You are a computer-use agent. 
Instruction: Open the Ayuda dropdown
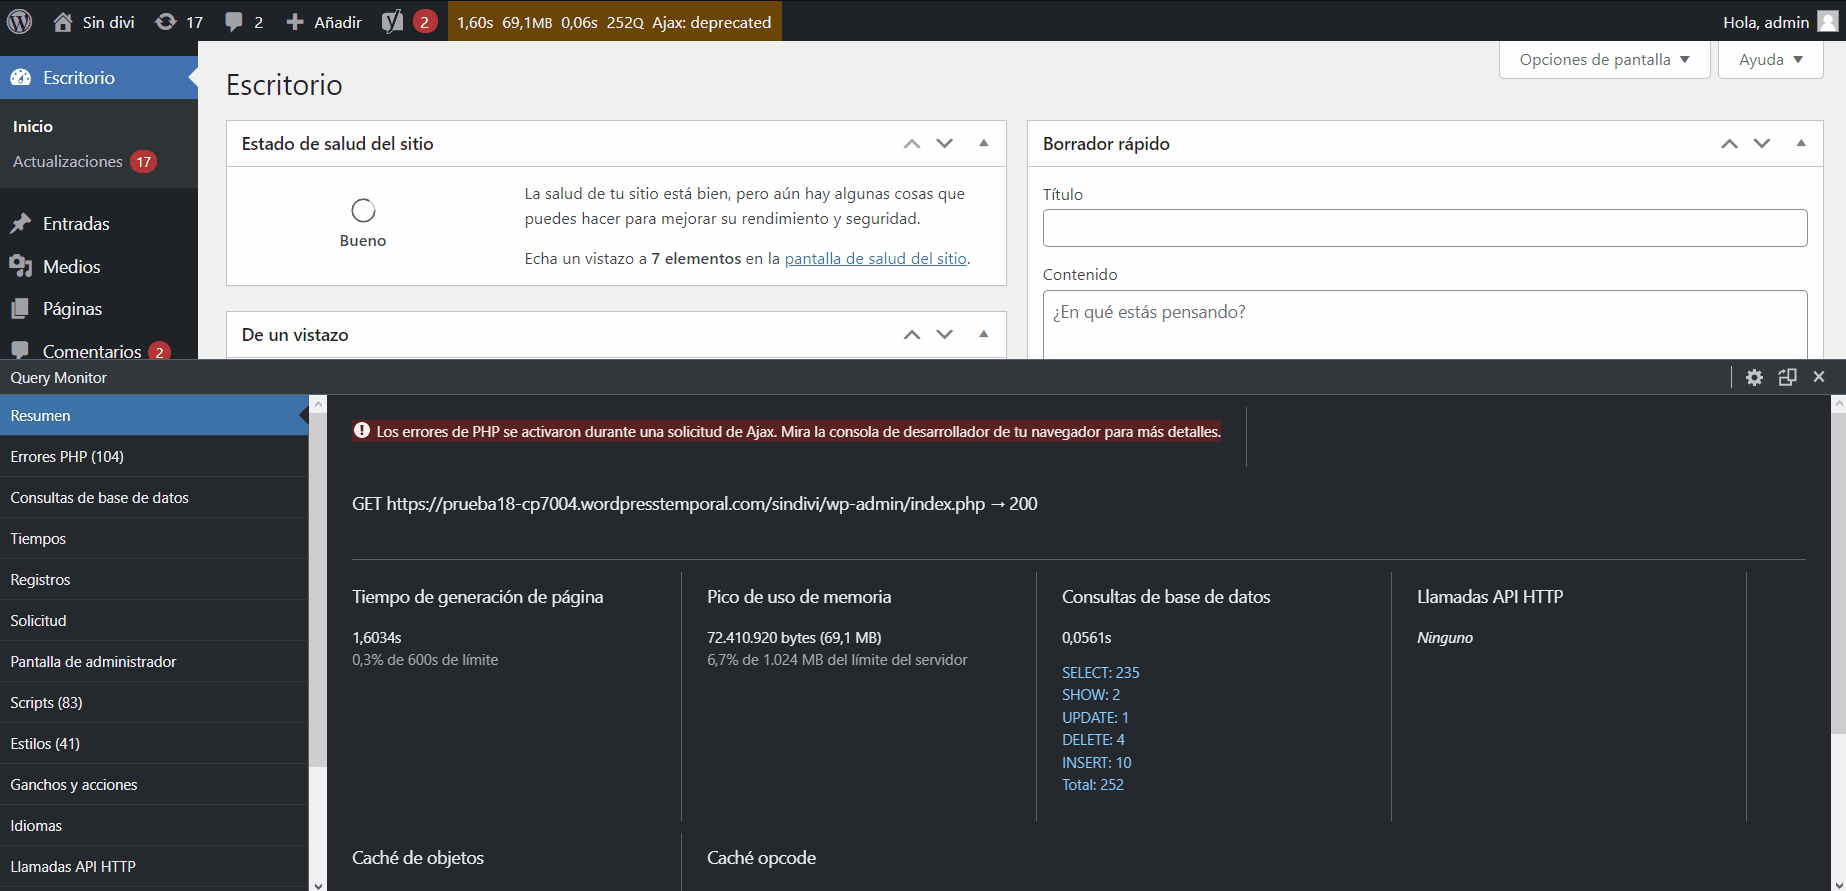click(1770, 60)
